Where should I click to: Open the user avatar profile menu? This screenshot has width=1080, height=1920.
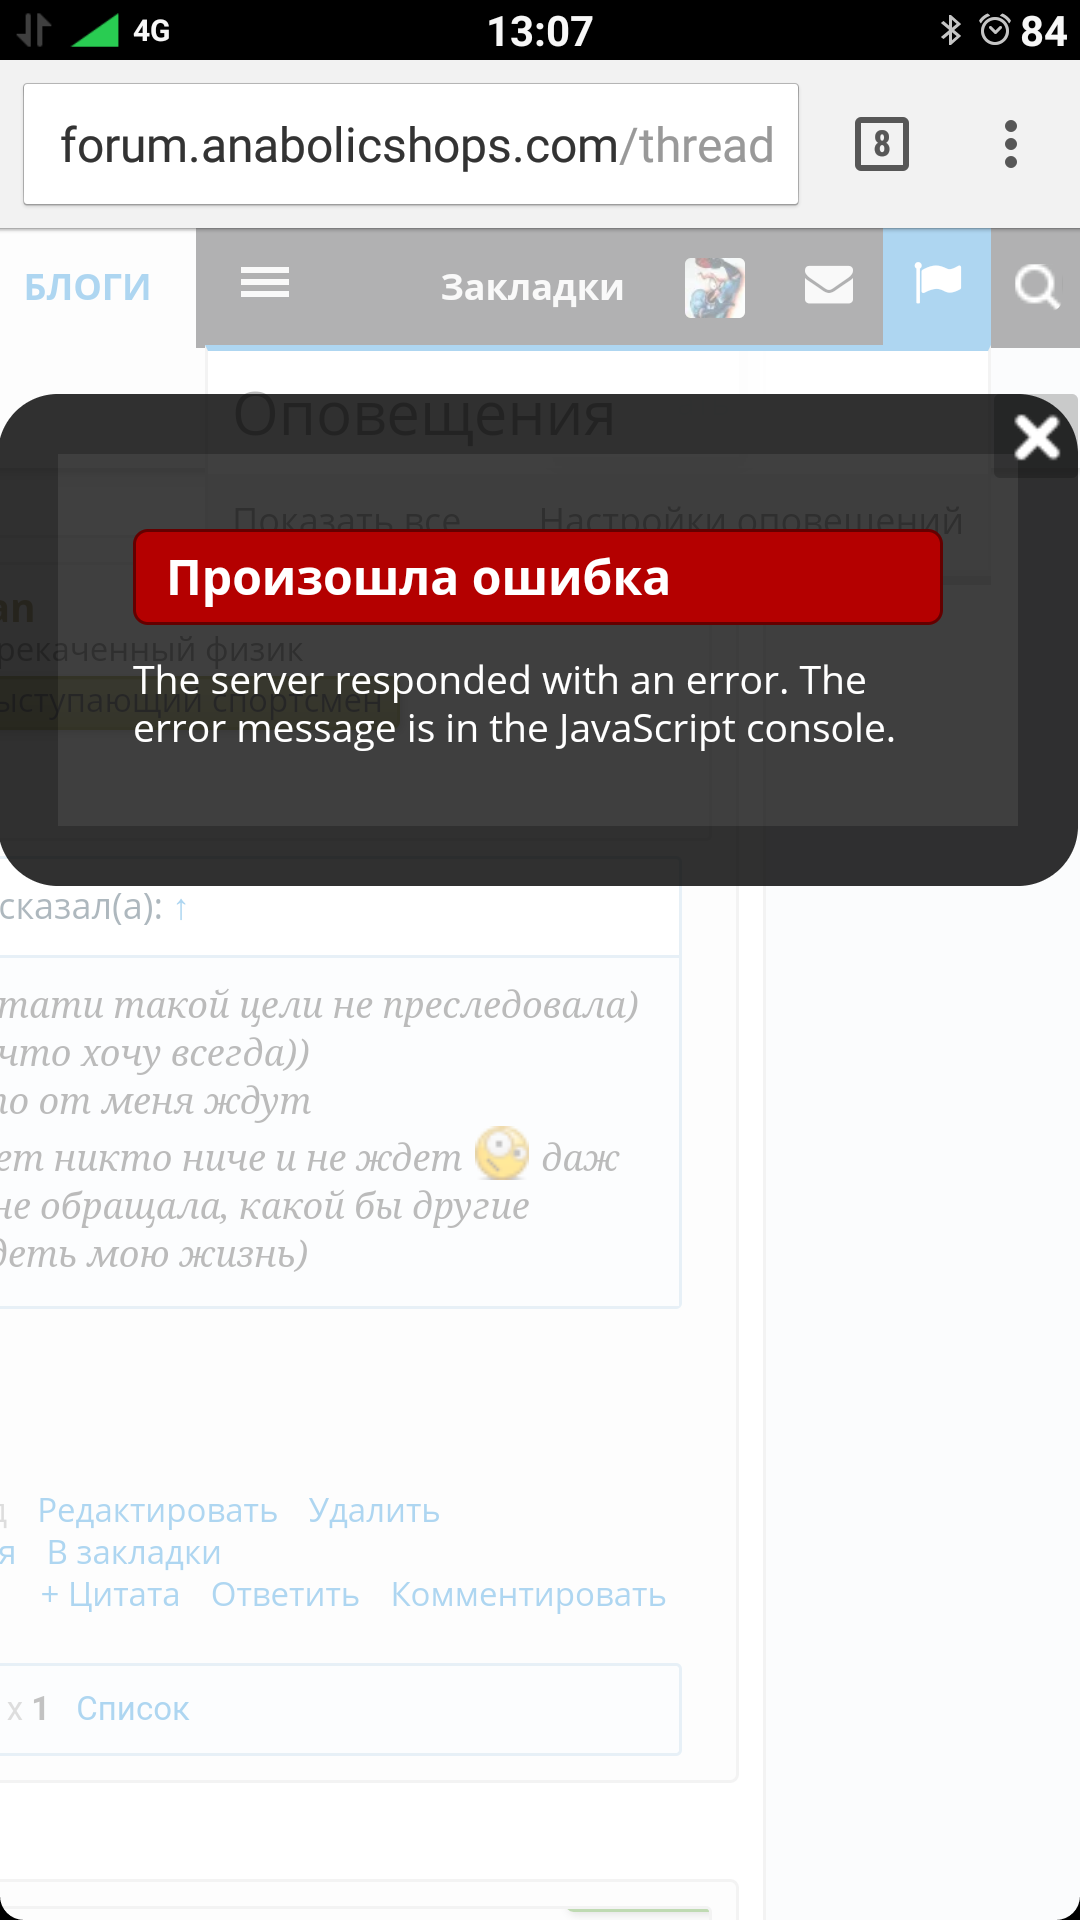click(x=715, y=288)
